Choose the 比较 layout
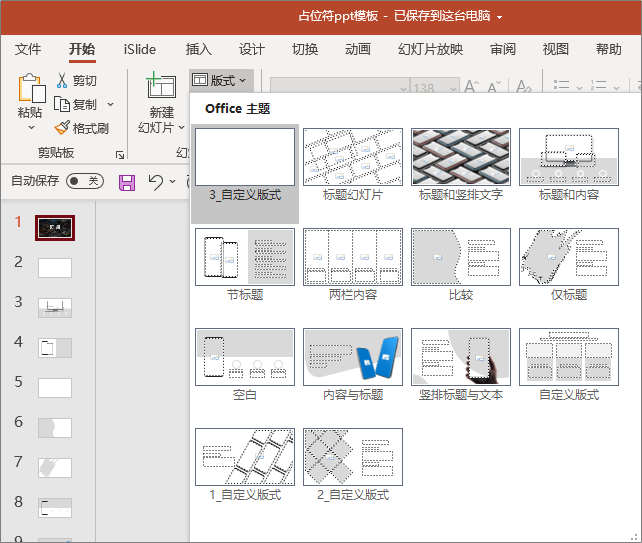Screen dimensions: 642x543 click(461, 265)
